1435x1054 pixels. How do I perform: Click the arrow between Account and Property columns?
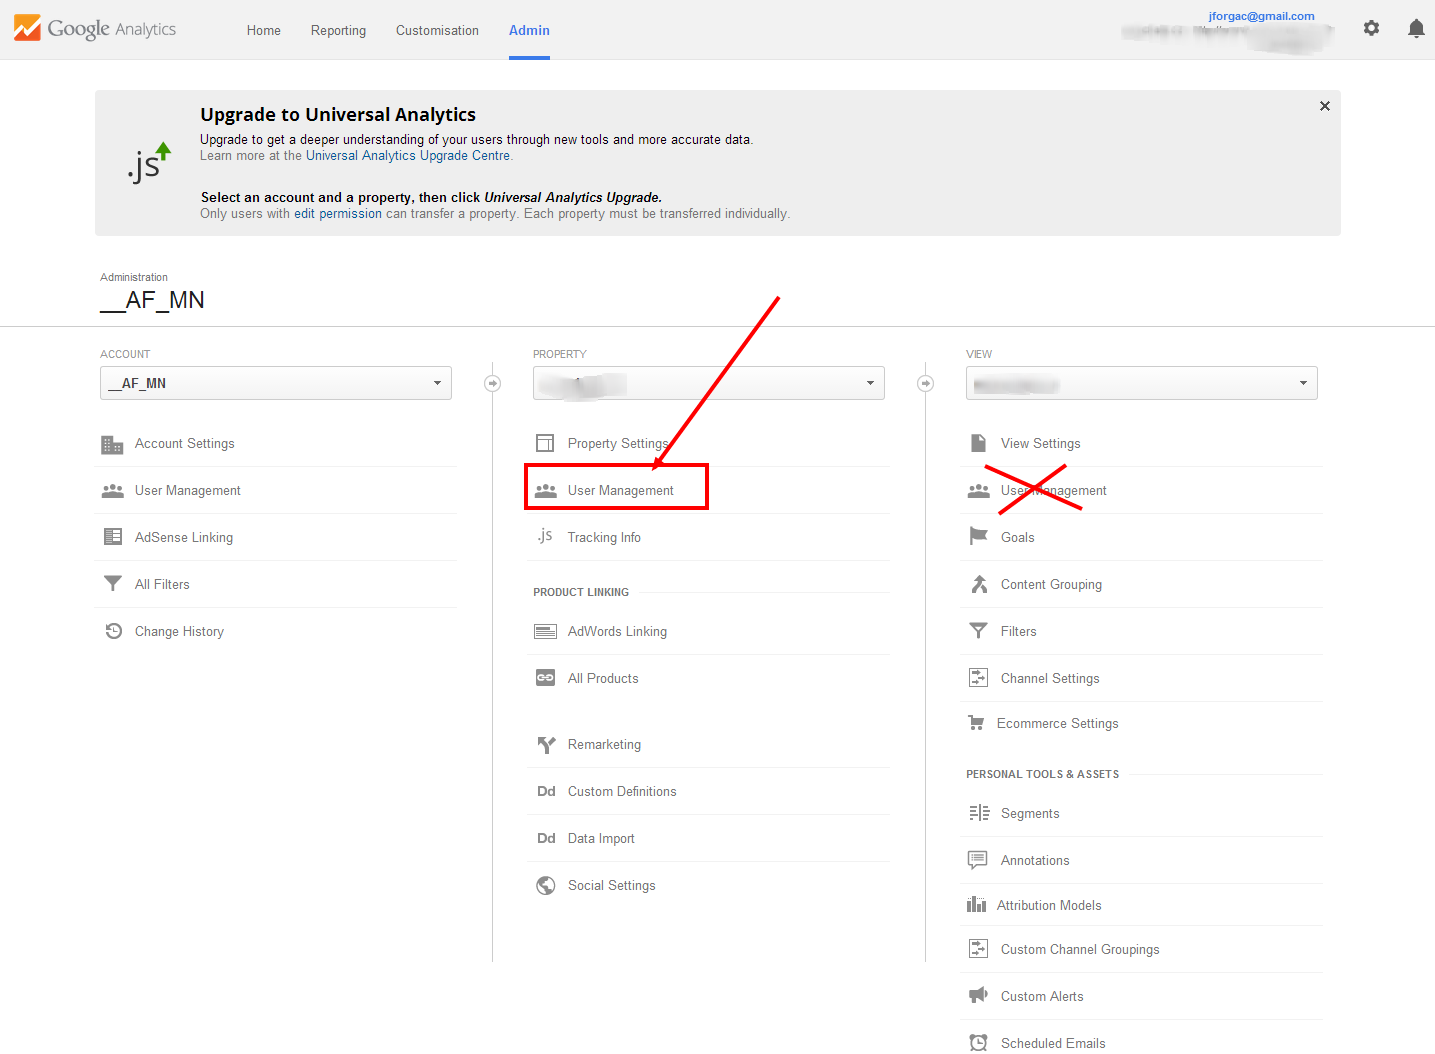click(x=492, y=383)
